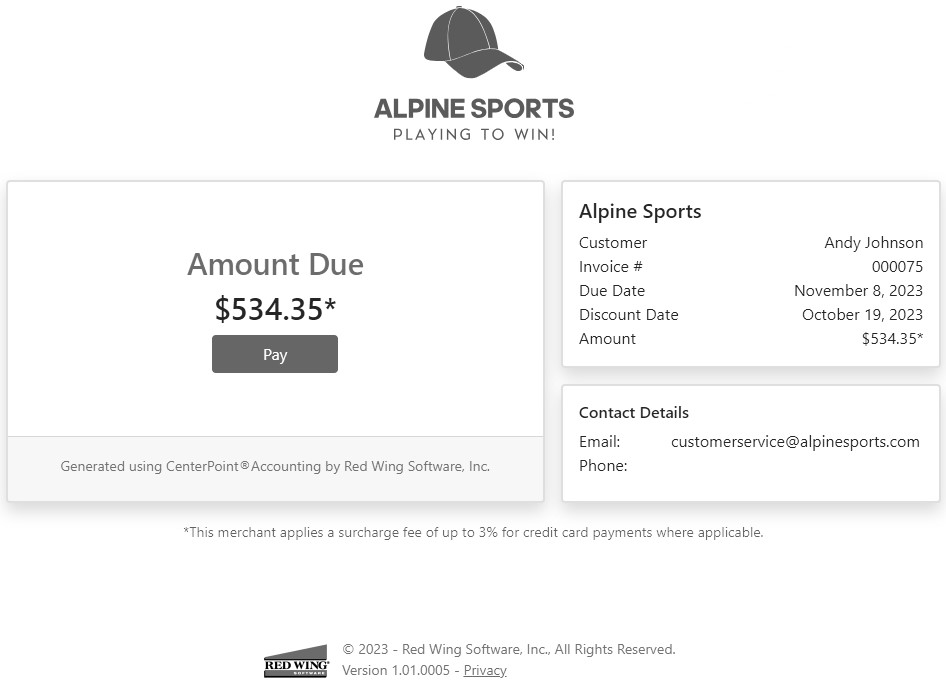Click the $534.35 amount due total
This screenshot has width=946, height=690.
click(x=275, y=309)
